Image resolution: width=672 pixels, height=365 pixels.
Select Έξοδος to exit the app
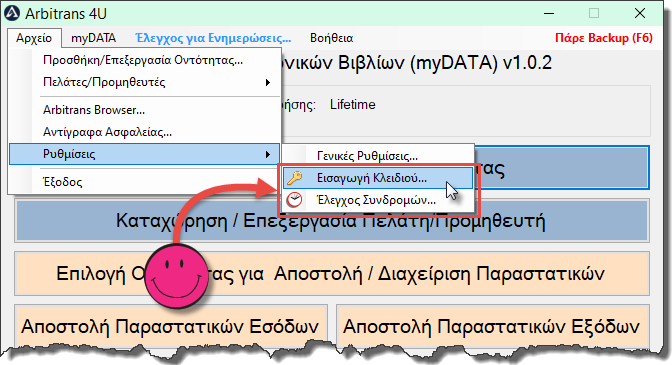point(144,182)
